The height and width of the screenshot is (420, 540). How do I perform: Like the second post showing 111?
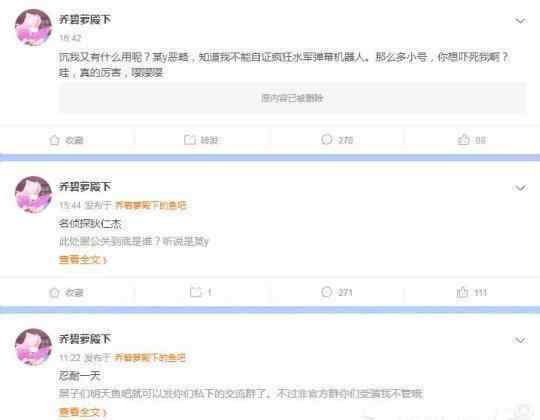pos(462,292)
